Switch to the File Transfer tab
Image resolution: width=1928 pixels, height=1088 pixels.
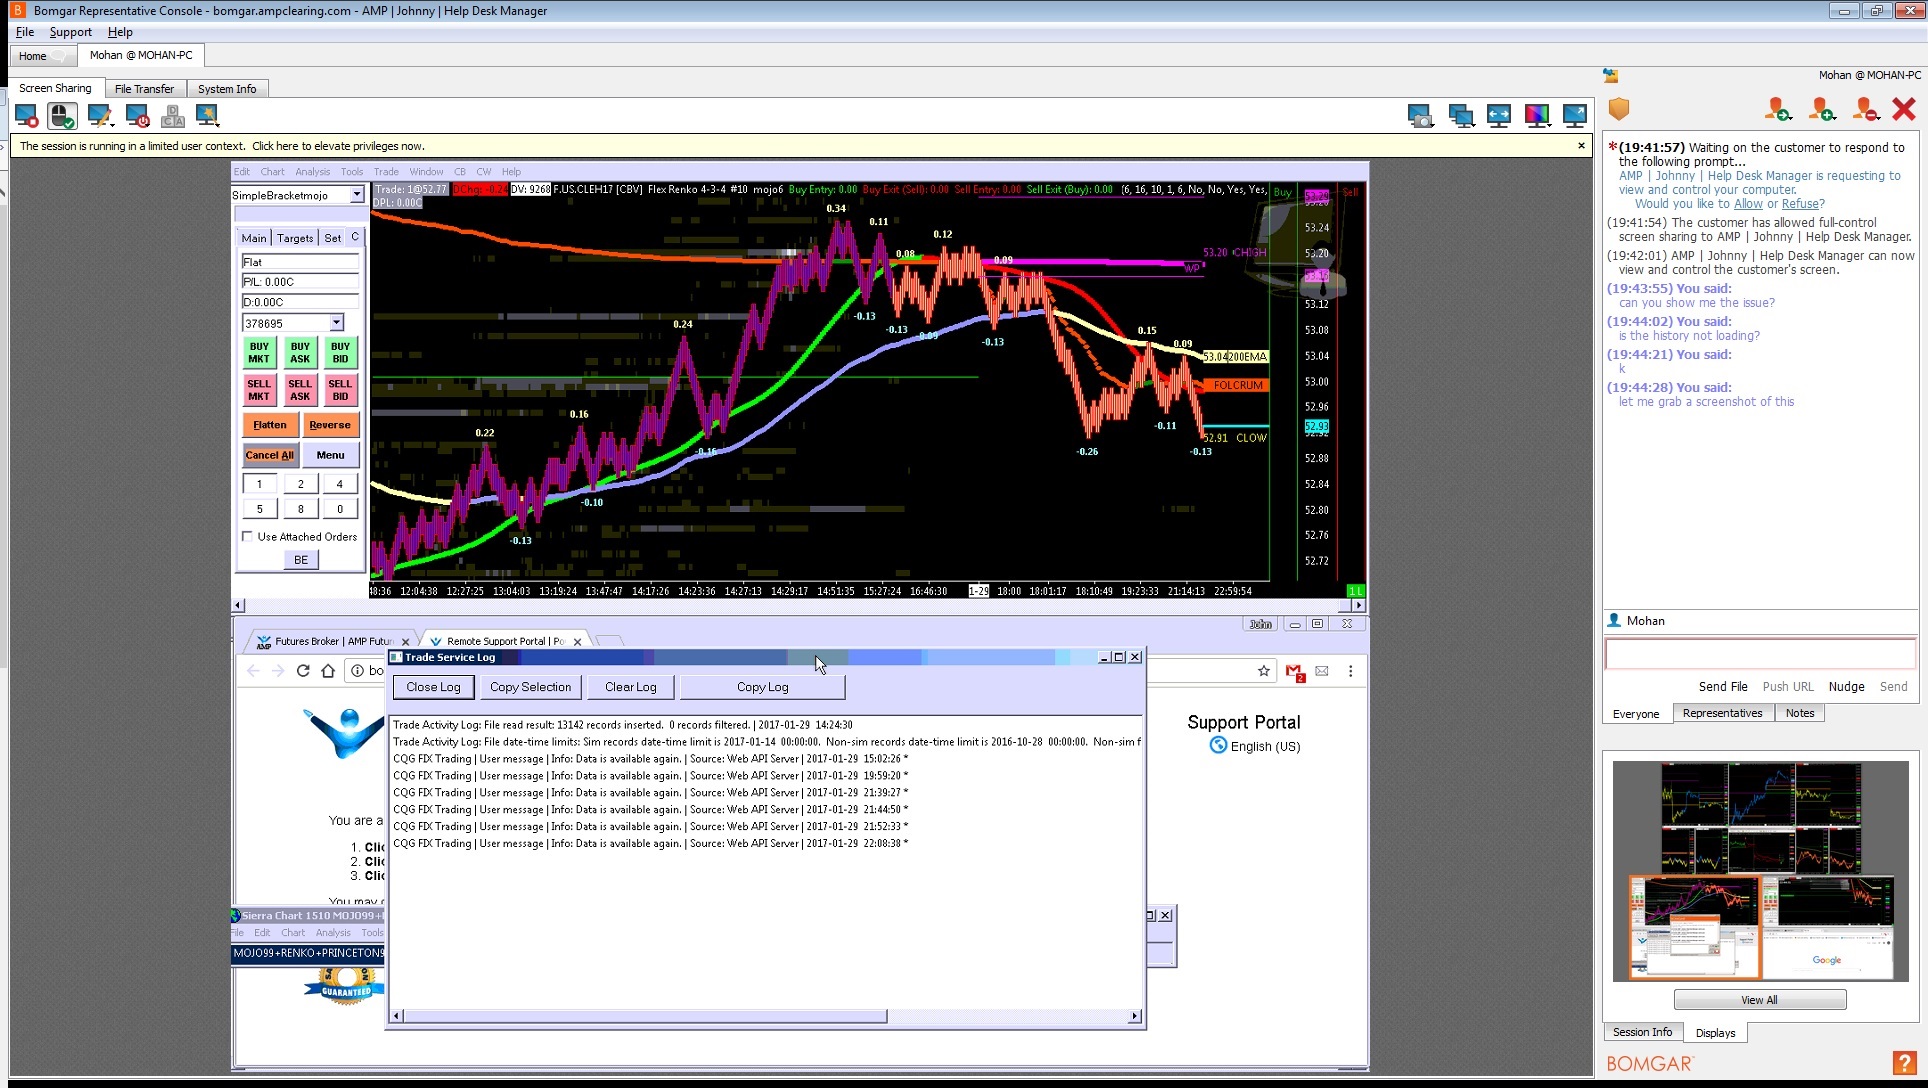[x=144, y=89]
